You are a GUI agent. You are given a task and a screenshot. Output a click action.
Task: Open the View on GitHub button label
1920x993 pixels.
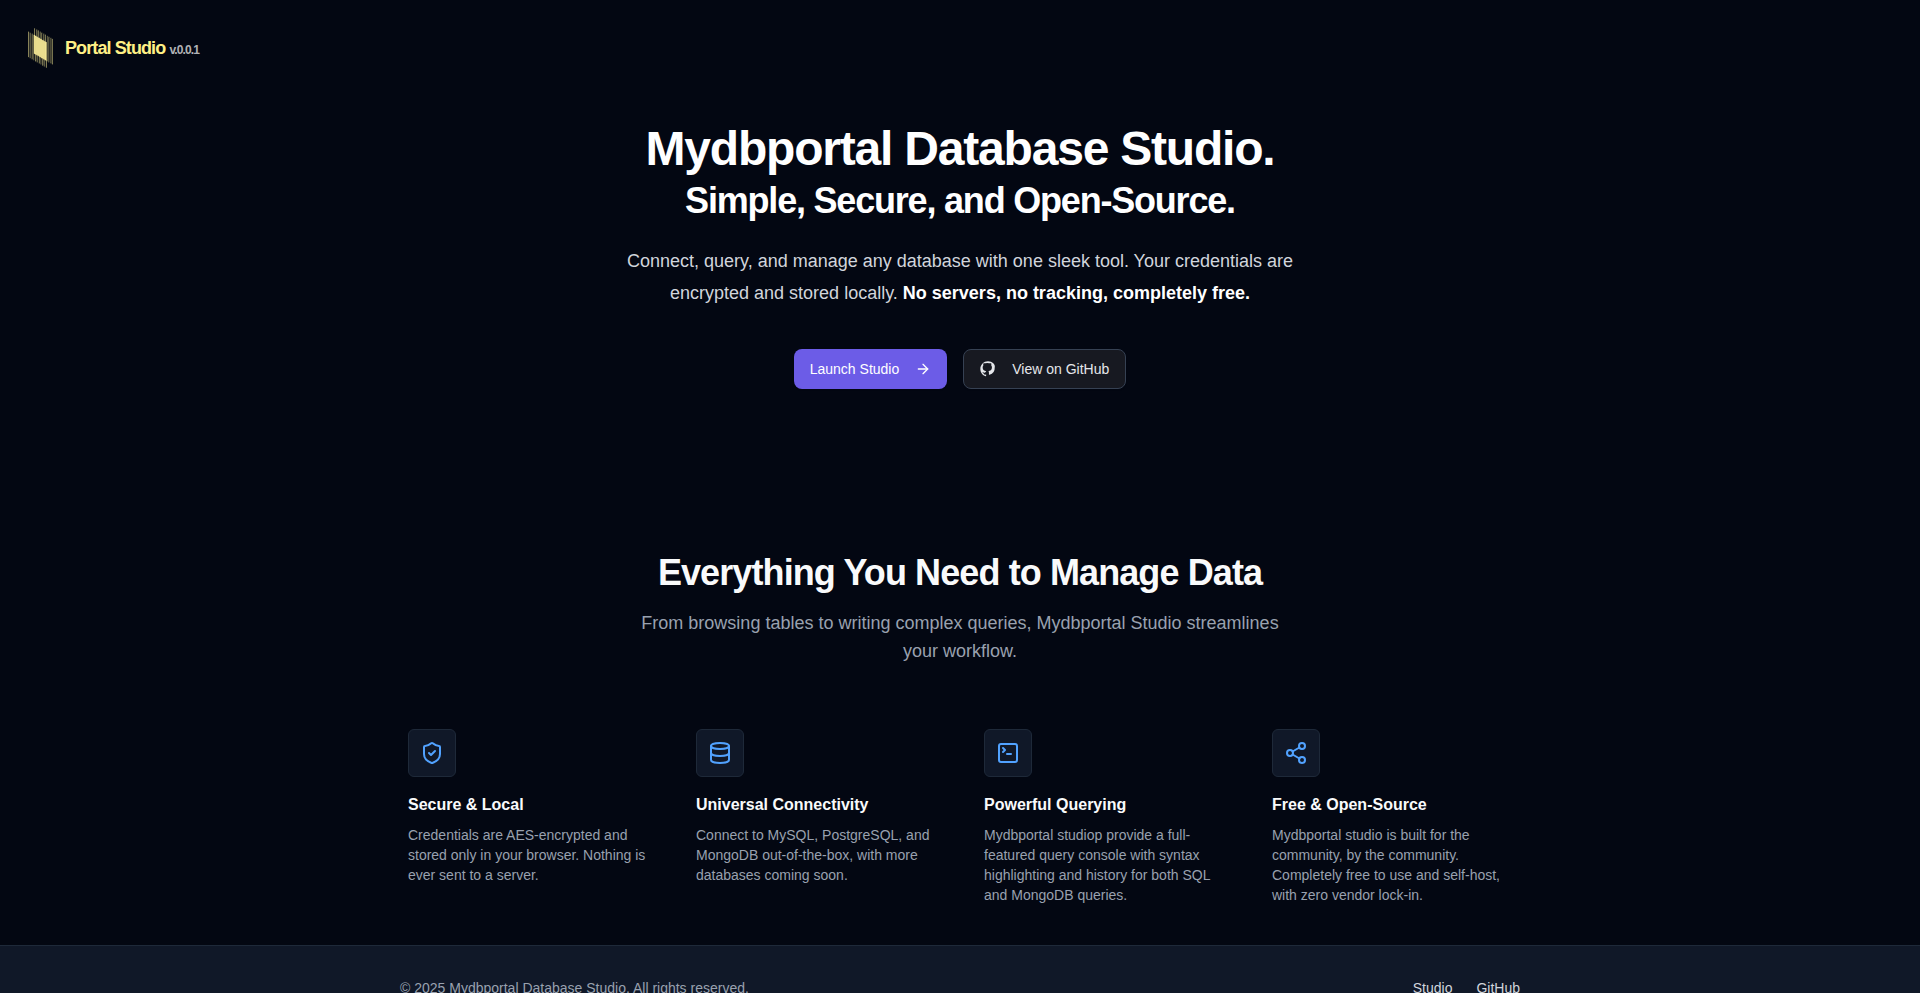click(x=1060, y=369)
